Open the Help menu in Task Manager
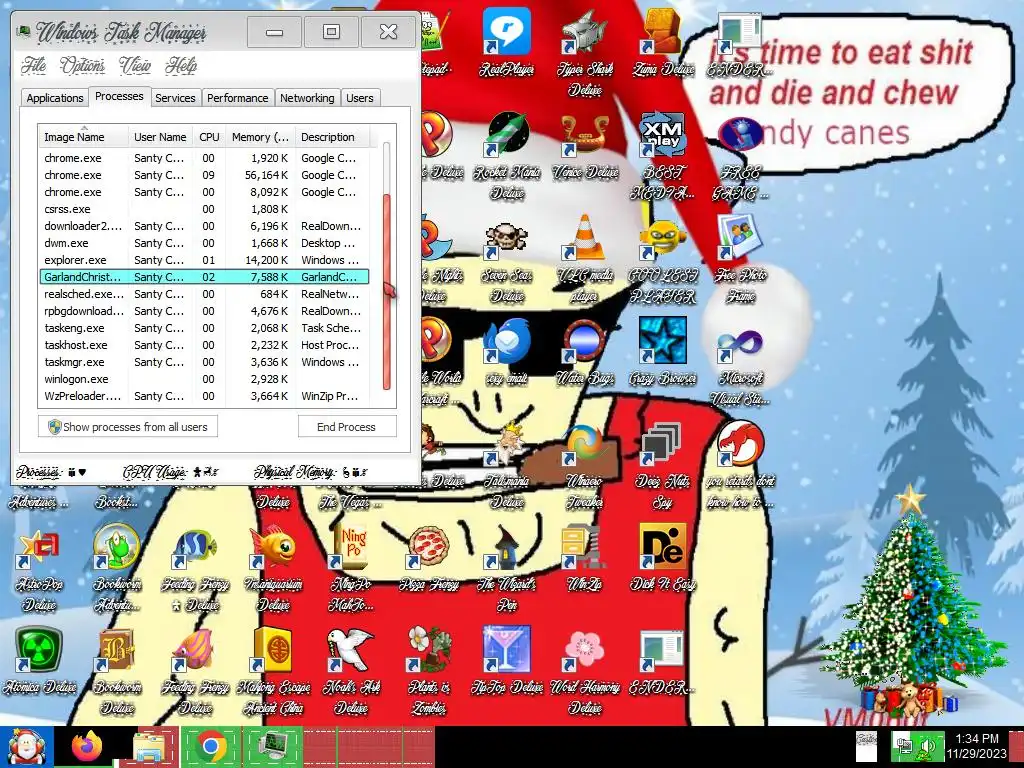This screenshot has width=1024, height=768. click(181, 65)
